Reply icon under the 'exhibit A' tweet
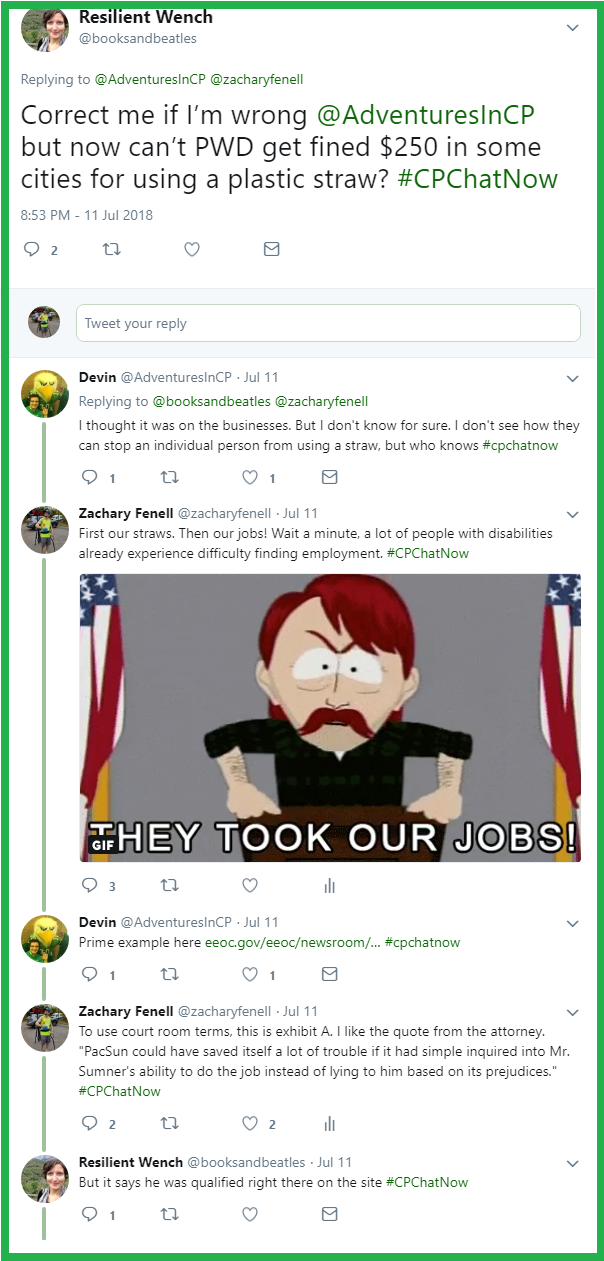604x1261 pixels. [89, 1124]
